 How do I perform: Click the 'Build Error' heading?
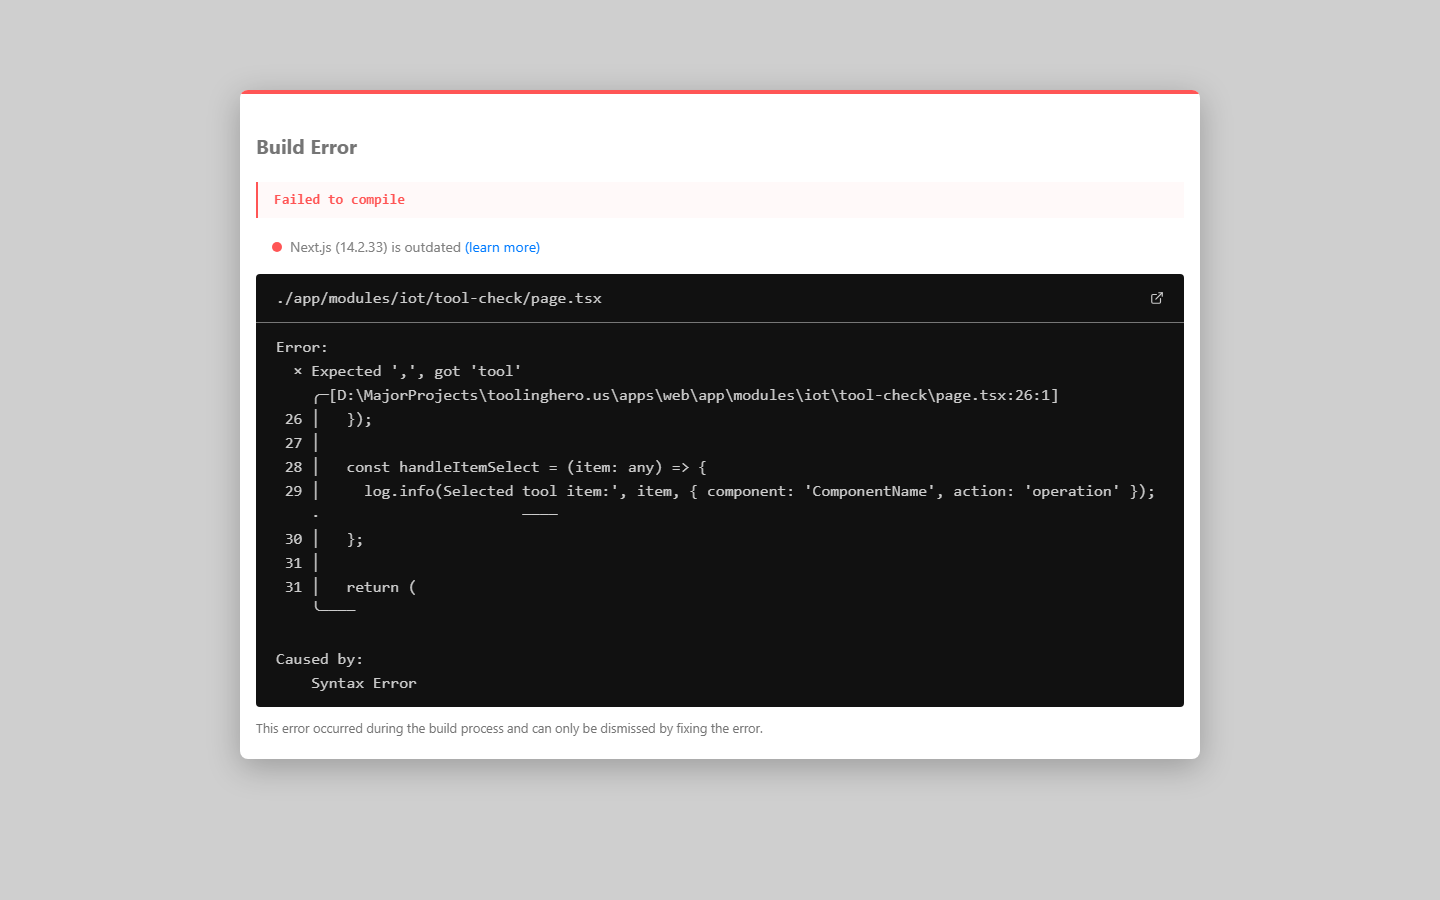tap(306, 147)
